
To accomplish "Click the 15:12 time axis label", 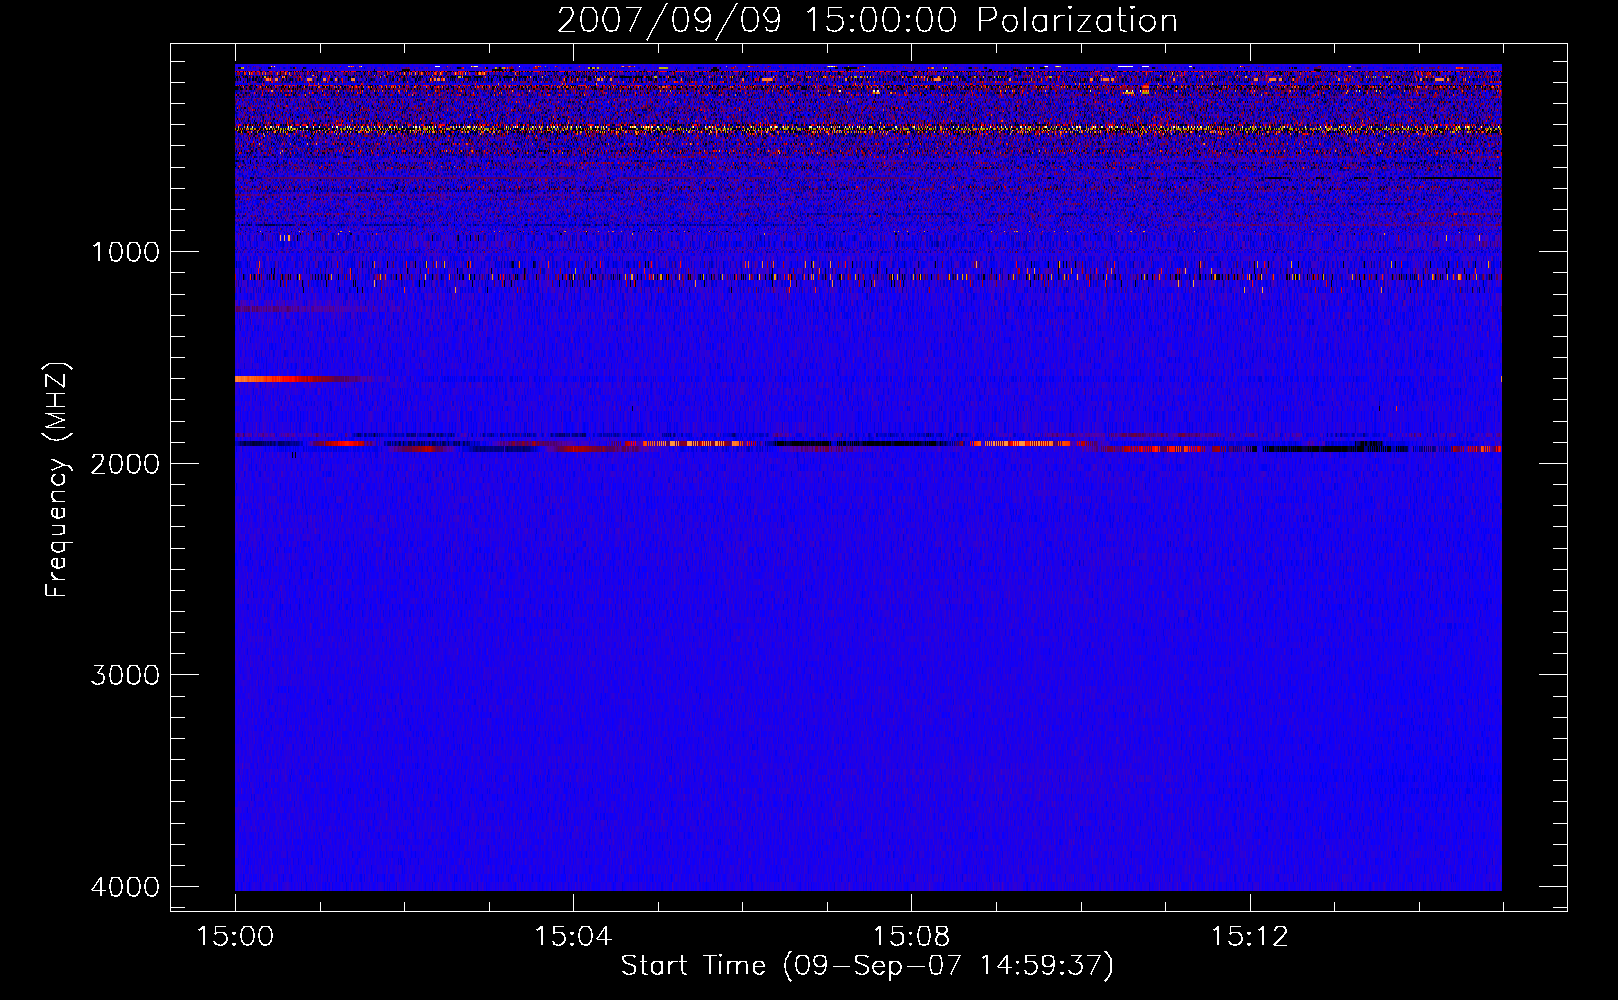I will tap(1249, 937).
